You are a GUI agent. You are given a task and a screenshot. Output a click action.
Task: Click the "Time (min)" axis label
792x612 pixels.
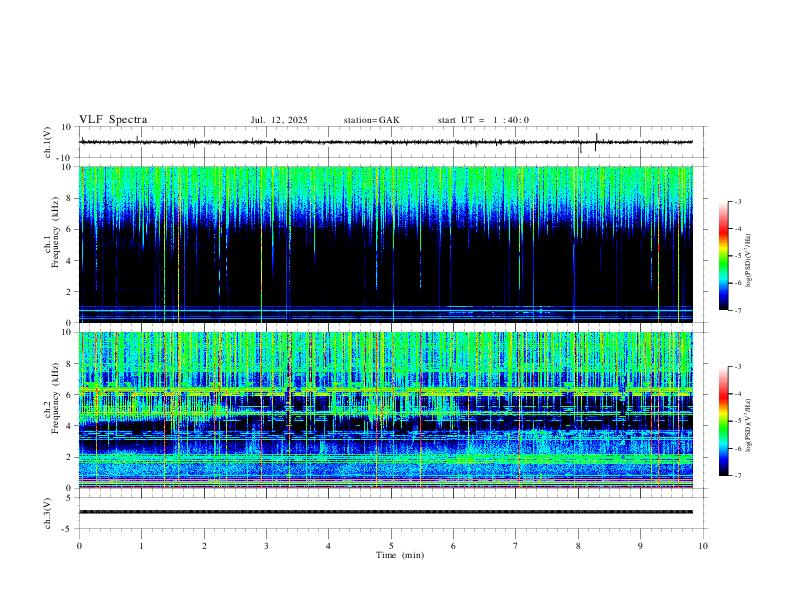[400, 555]
